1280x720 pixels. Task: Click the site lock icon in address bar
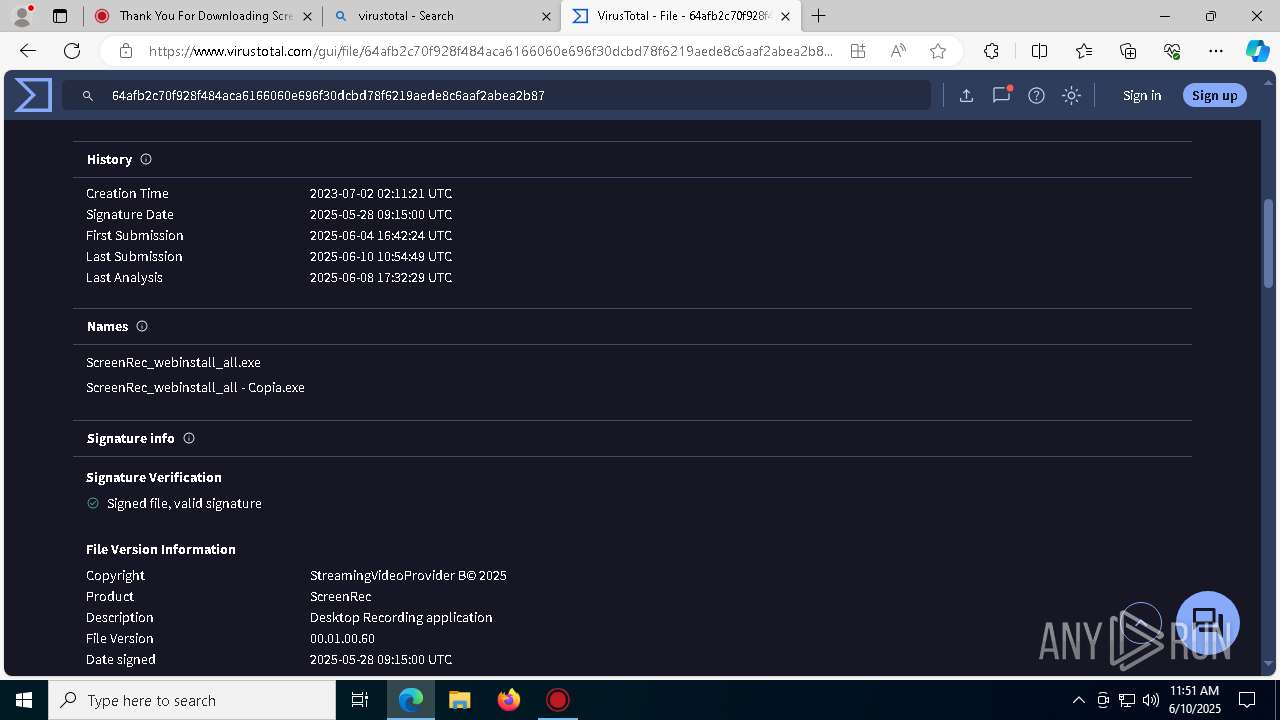coord(125,51)
